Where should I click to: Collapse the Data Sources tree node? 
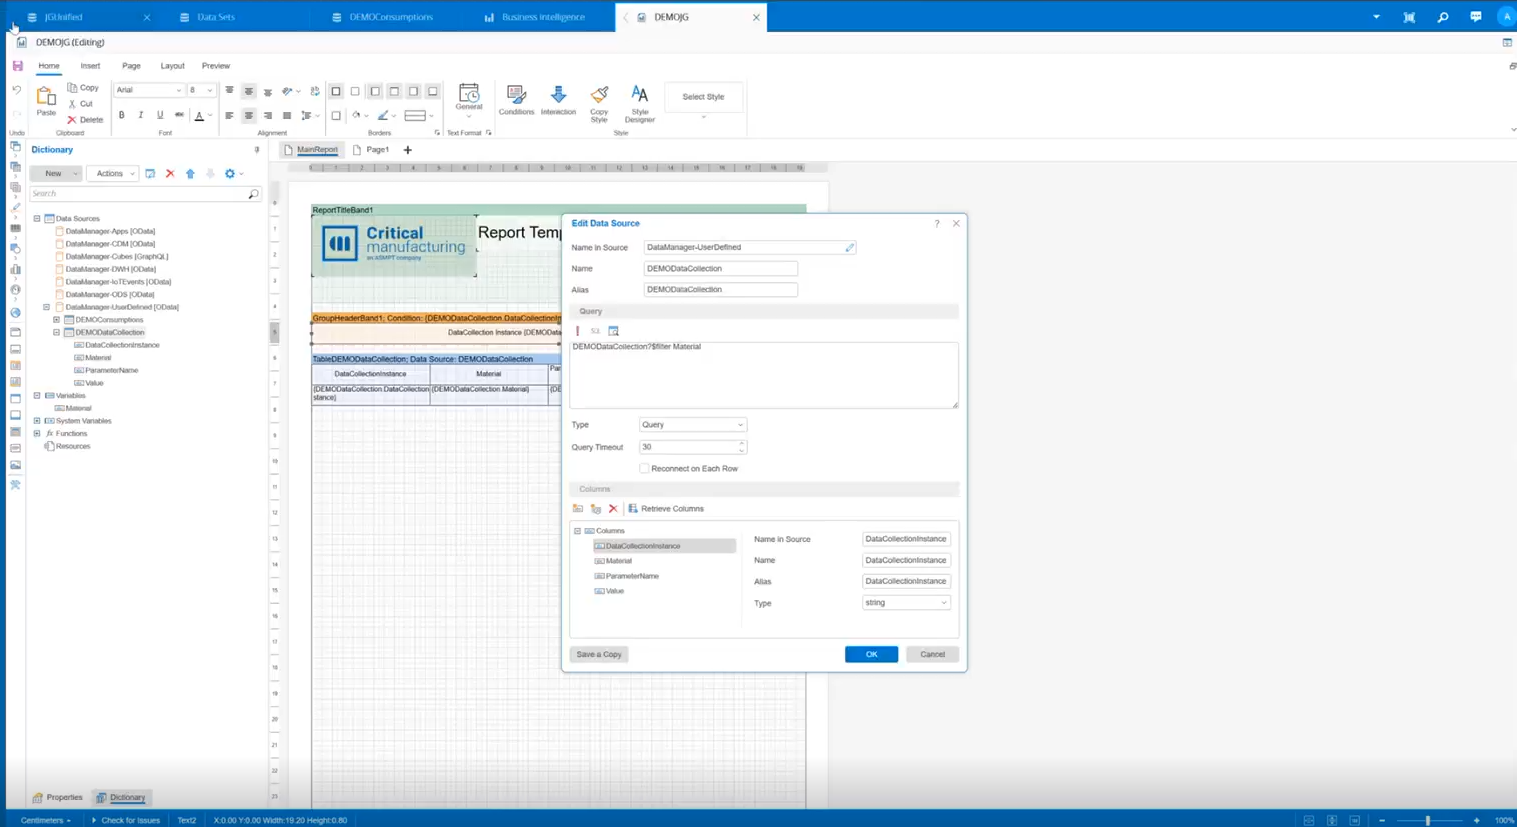(37, 218)
